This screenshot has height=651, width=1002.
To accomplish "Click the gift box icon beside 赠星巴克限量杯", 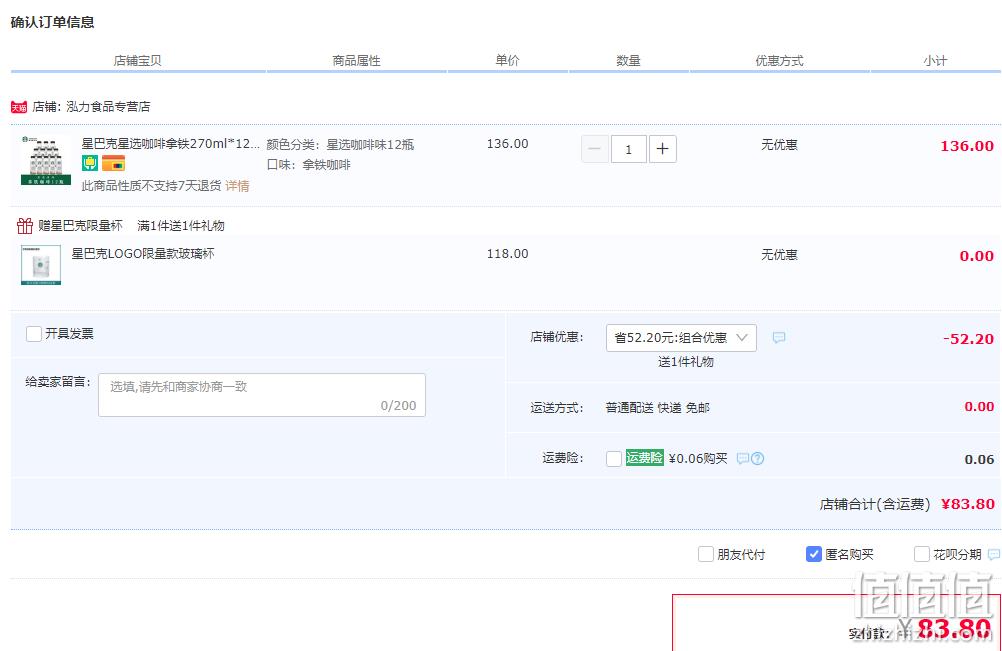I will coord(25,226).
